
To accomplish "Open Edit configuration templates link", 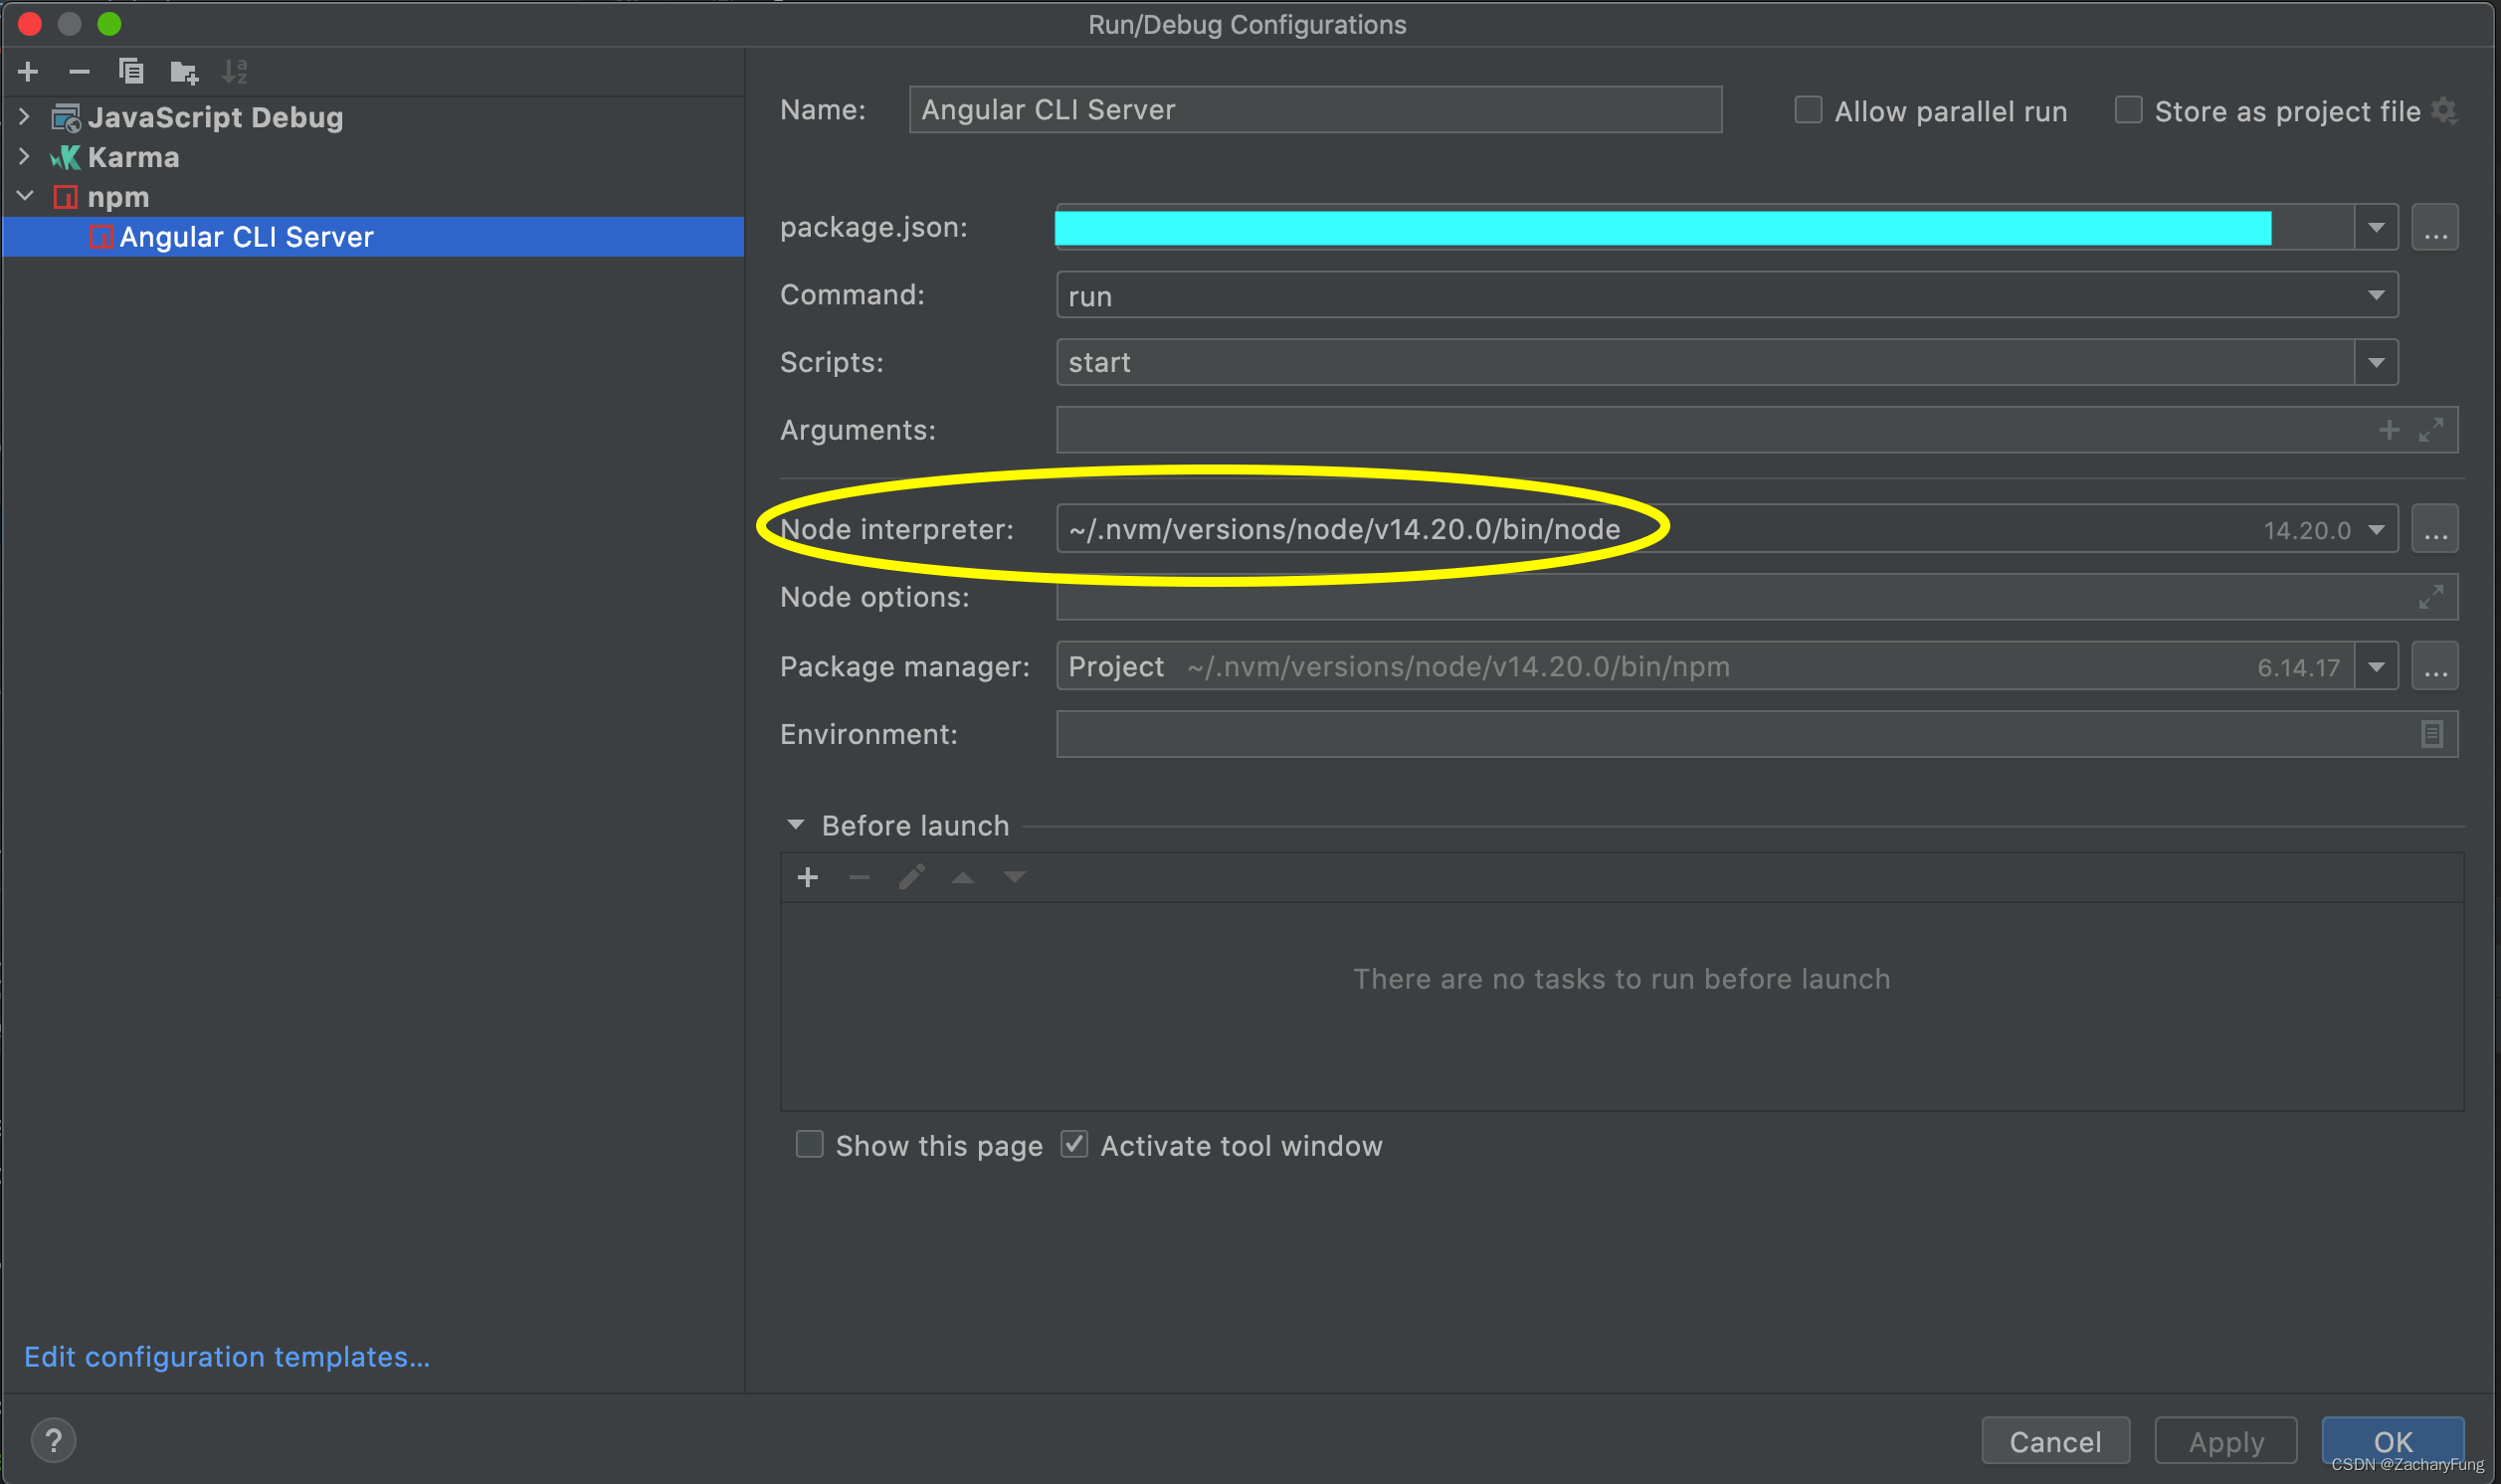I will (x=227, y=1357).
